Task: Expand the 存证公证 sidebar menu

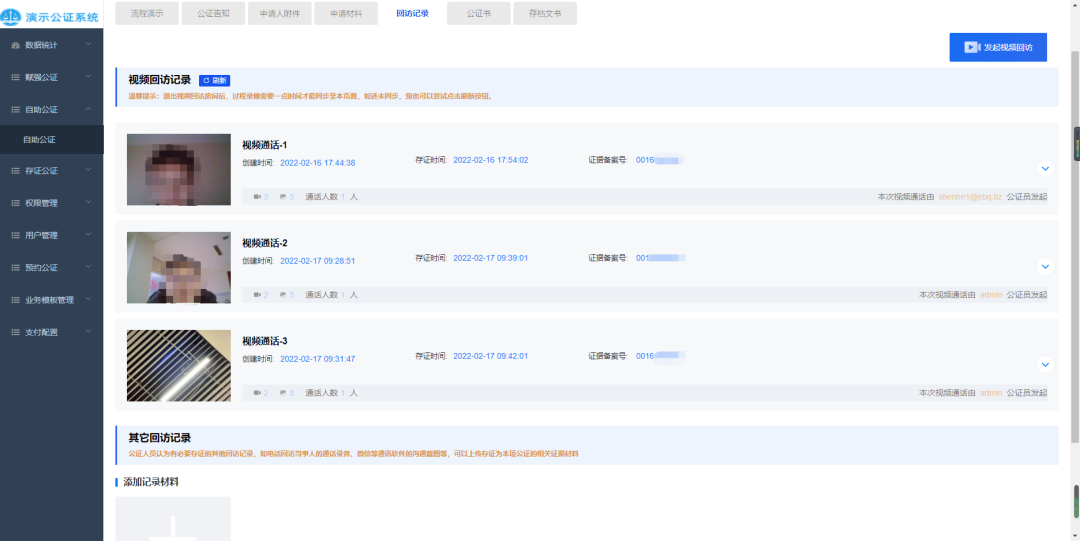Action: [88, 171]
